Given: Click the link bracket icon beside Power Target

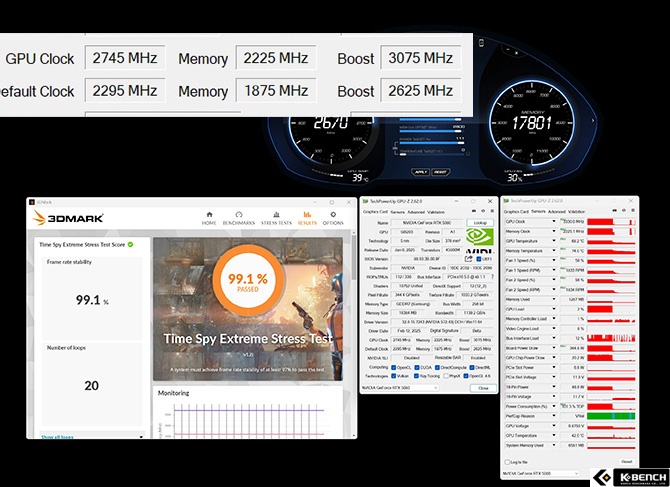Looking at the screenshot, I should tap(396, 149).
